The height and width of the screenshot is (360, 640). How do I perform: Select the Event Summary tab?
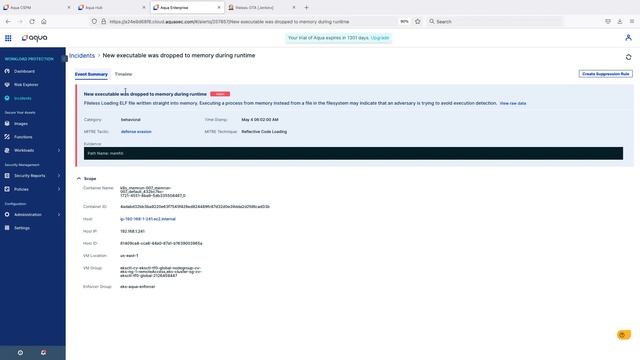point(91,74)
